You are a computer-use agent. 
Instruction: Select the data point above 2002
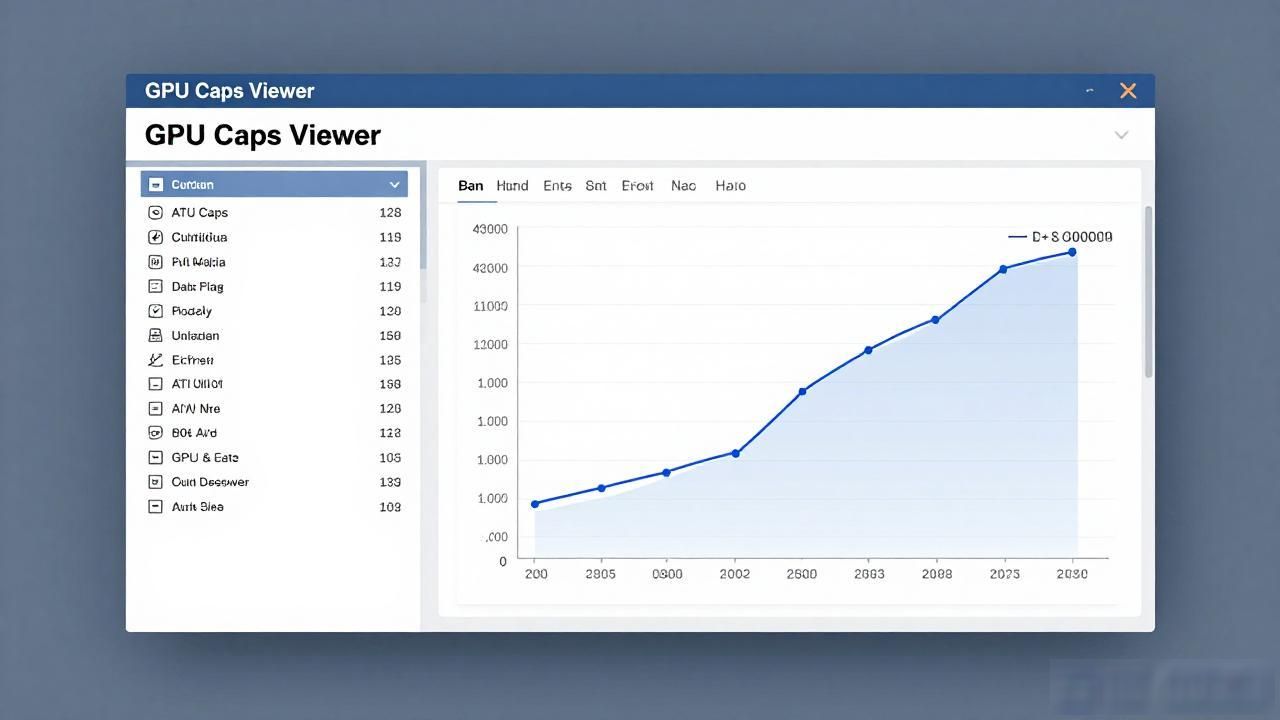(x=736, y=453)
